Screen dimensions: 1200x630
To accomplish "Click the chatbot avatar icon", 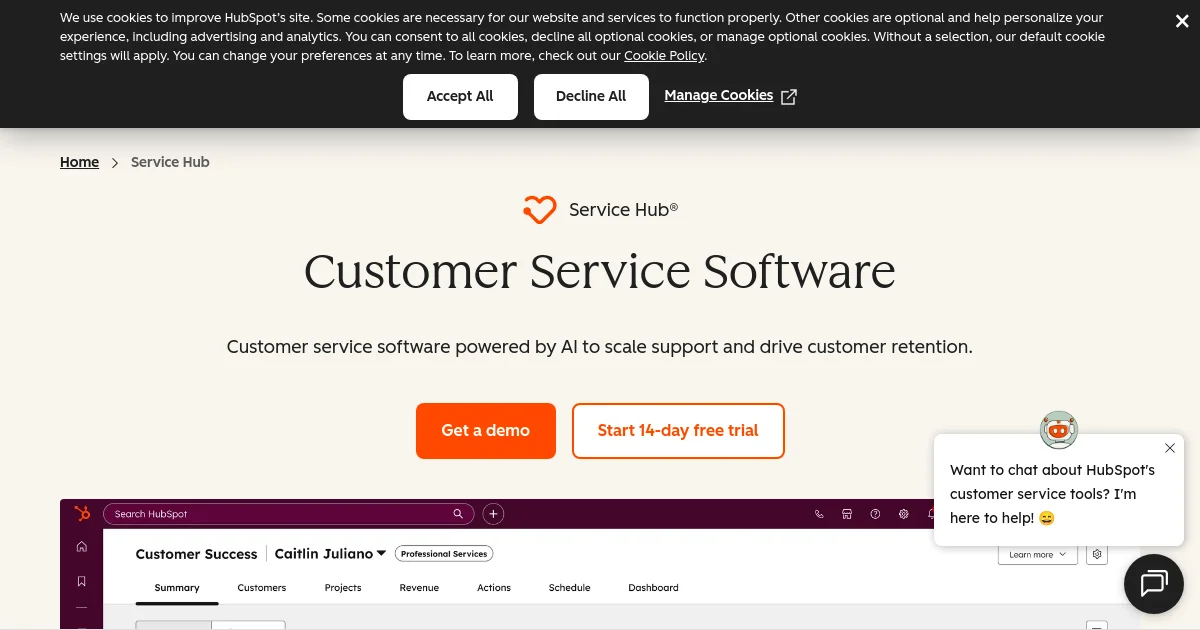I will pos(1059,430).
